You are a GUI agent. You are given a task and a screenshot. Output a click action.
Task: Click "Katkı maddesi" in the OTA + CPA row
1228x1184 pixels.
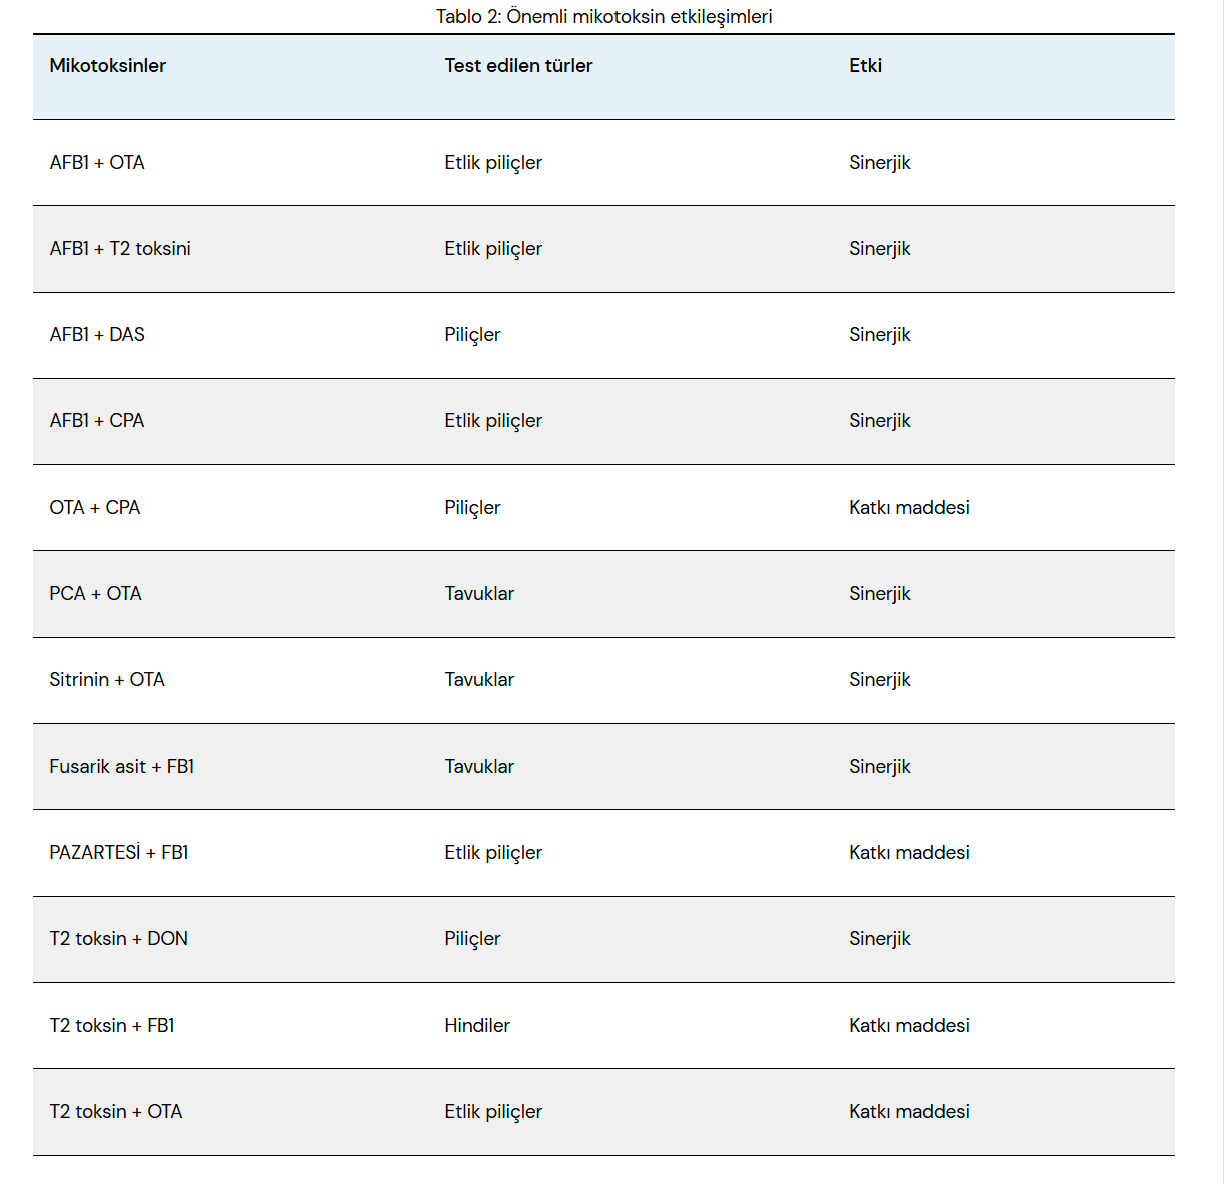(x=909, y=508)
